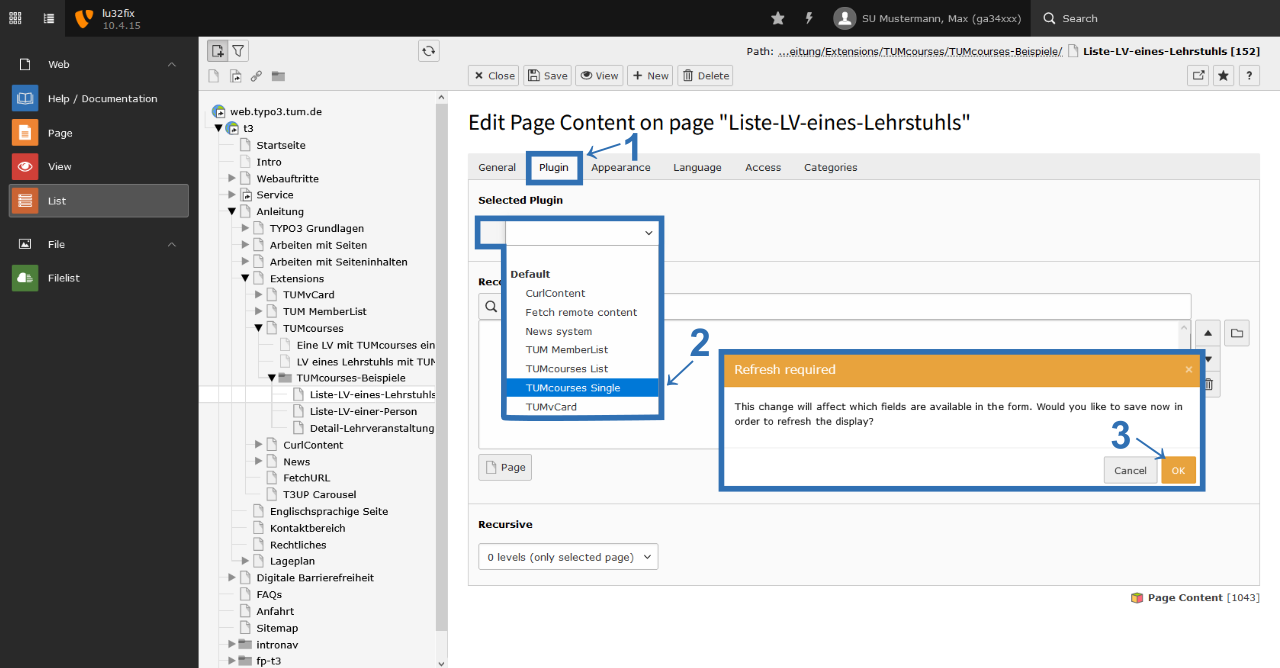Collapse the t3 tree node
The width and height of the screenshot is (1280, 668).
(219, 128)
